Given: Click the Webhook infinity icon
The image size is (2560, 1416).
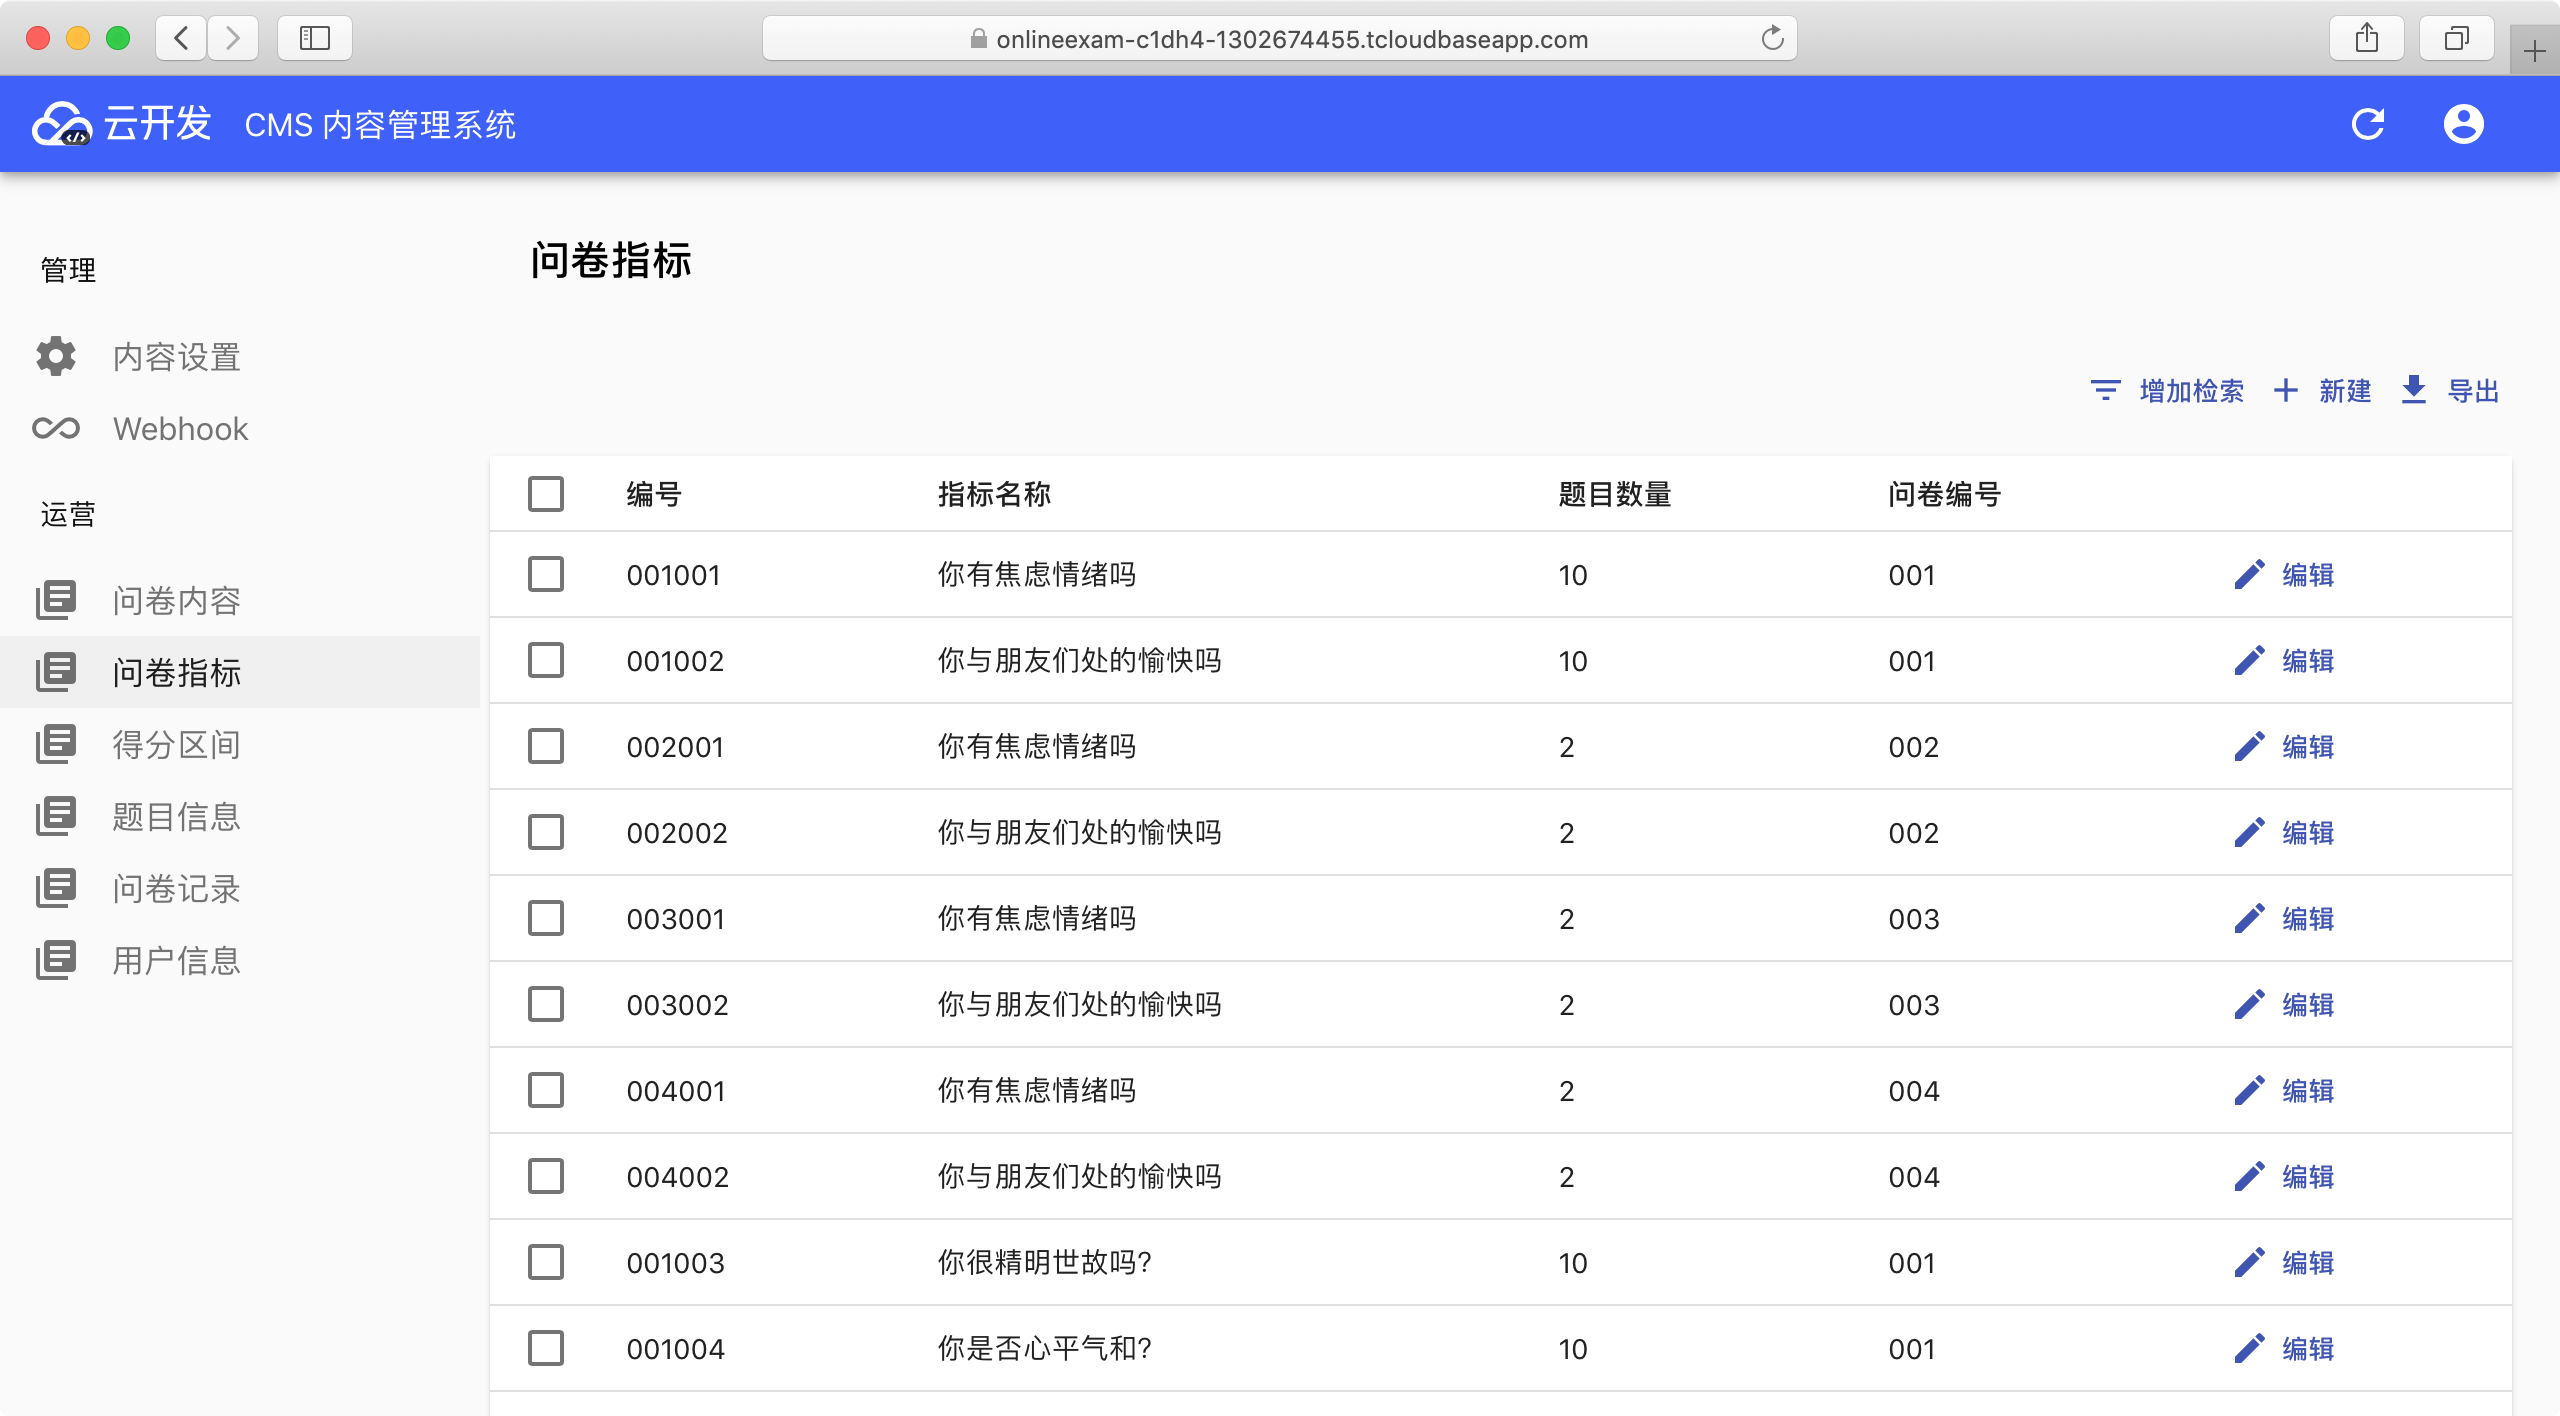Looking at the screenshot, I should tap(56, 428).
